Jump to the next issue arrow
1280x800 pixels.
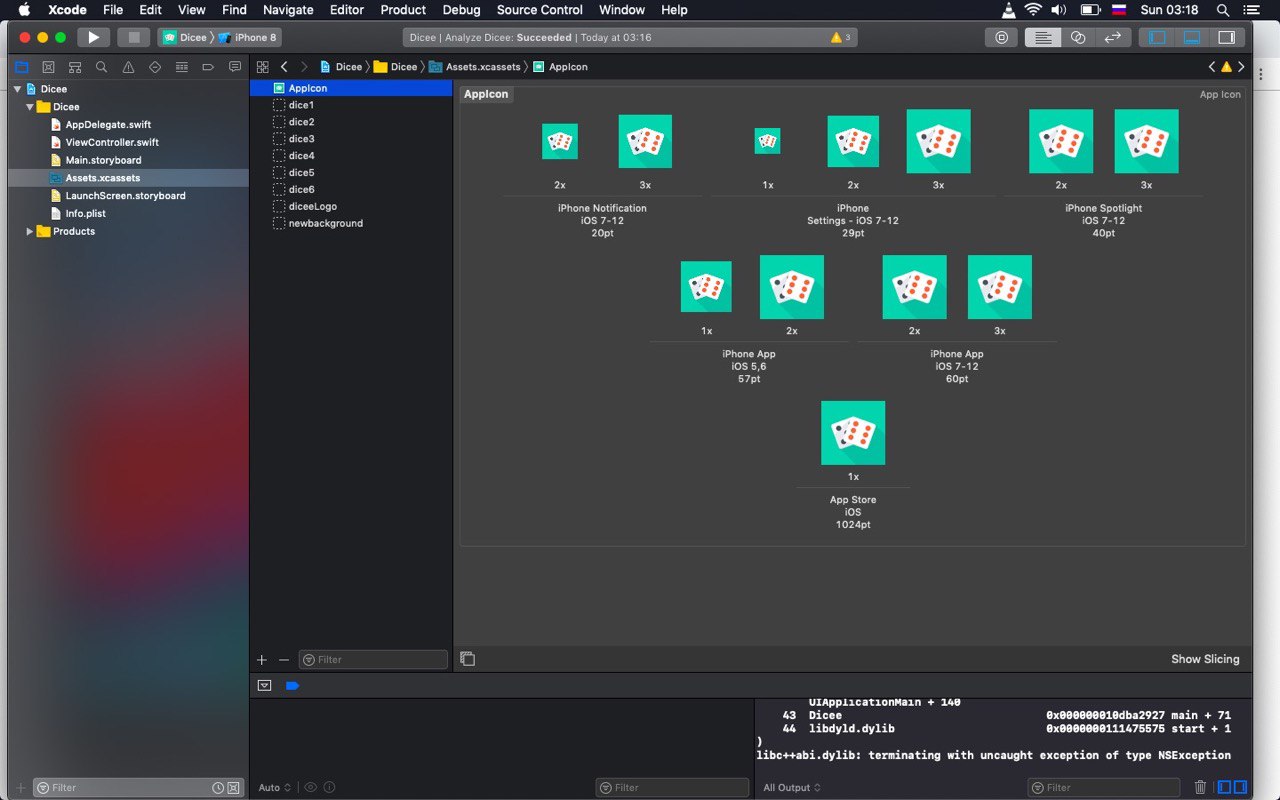[1241, 67]
